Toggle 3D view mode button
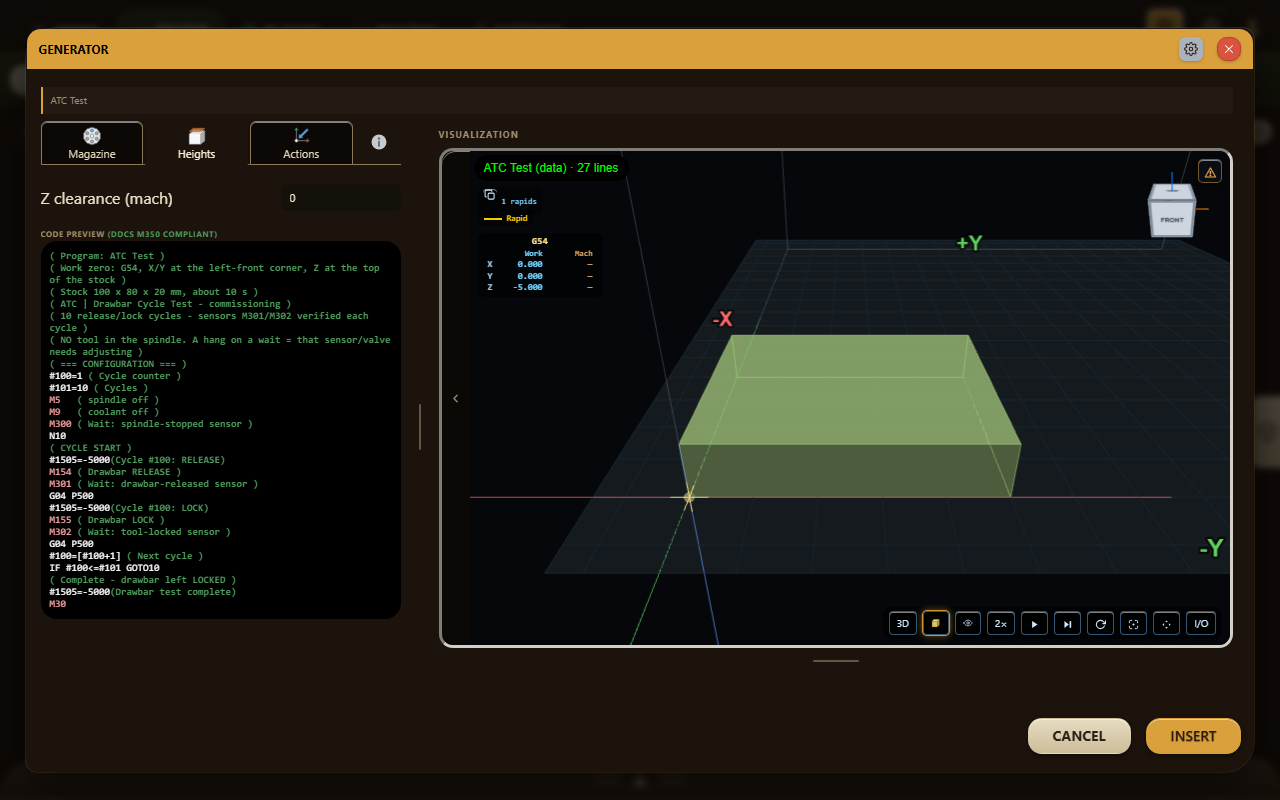The height and width of the screenshot is (800, 1280). tap(903, 623)
